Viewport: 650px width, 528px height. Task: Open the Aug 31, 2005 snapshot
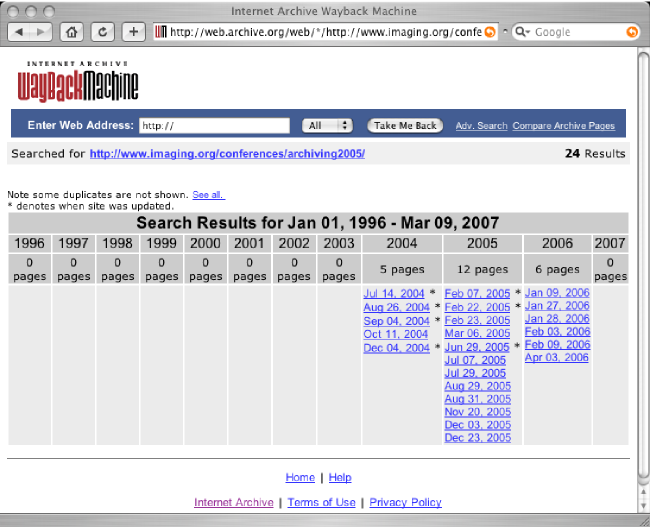coord(478,399)
